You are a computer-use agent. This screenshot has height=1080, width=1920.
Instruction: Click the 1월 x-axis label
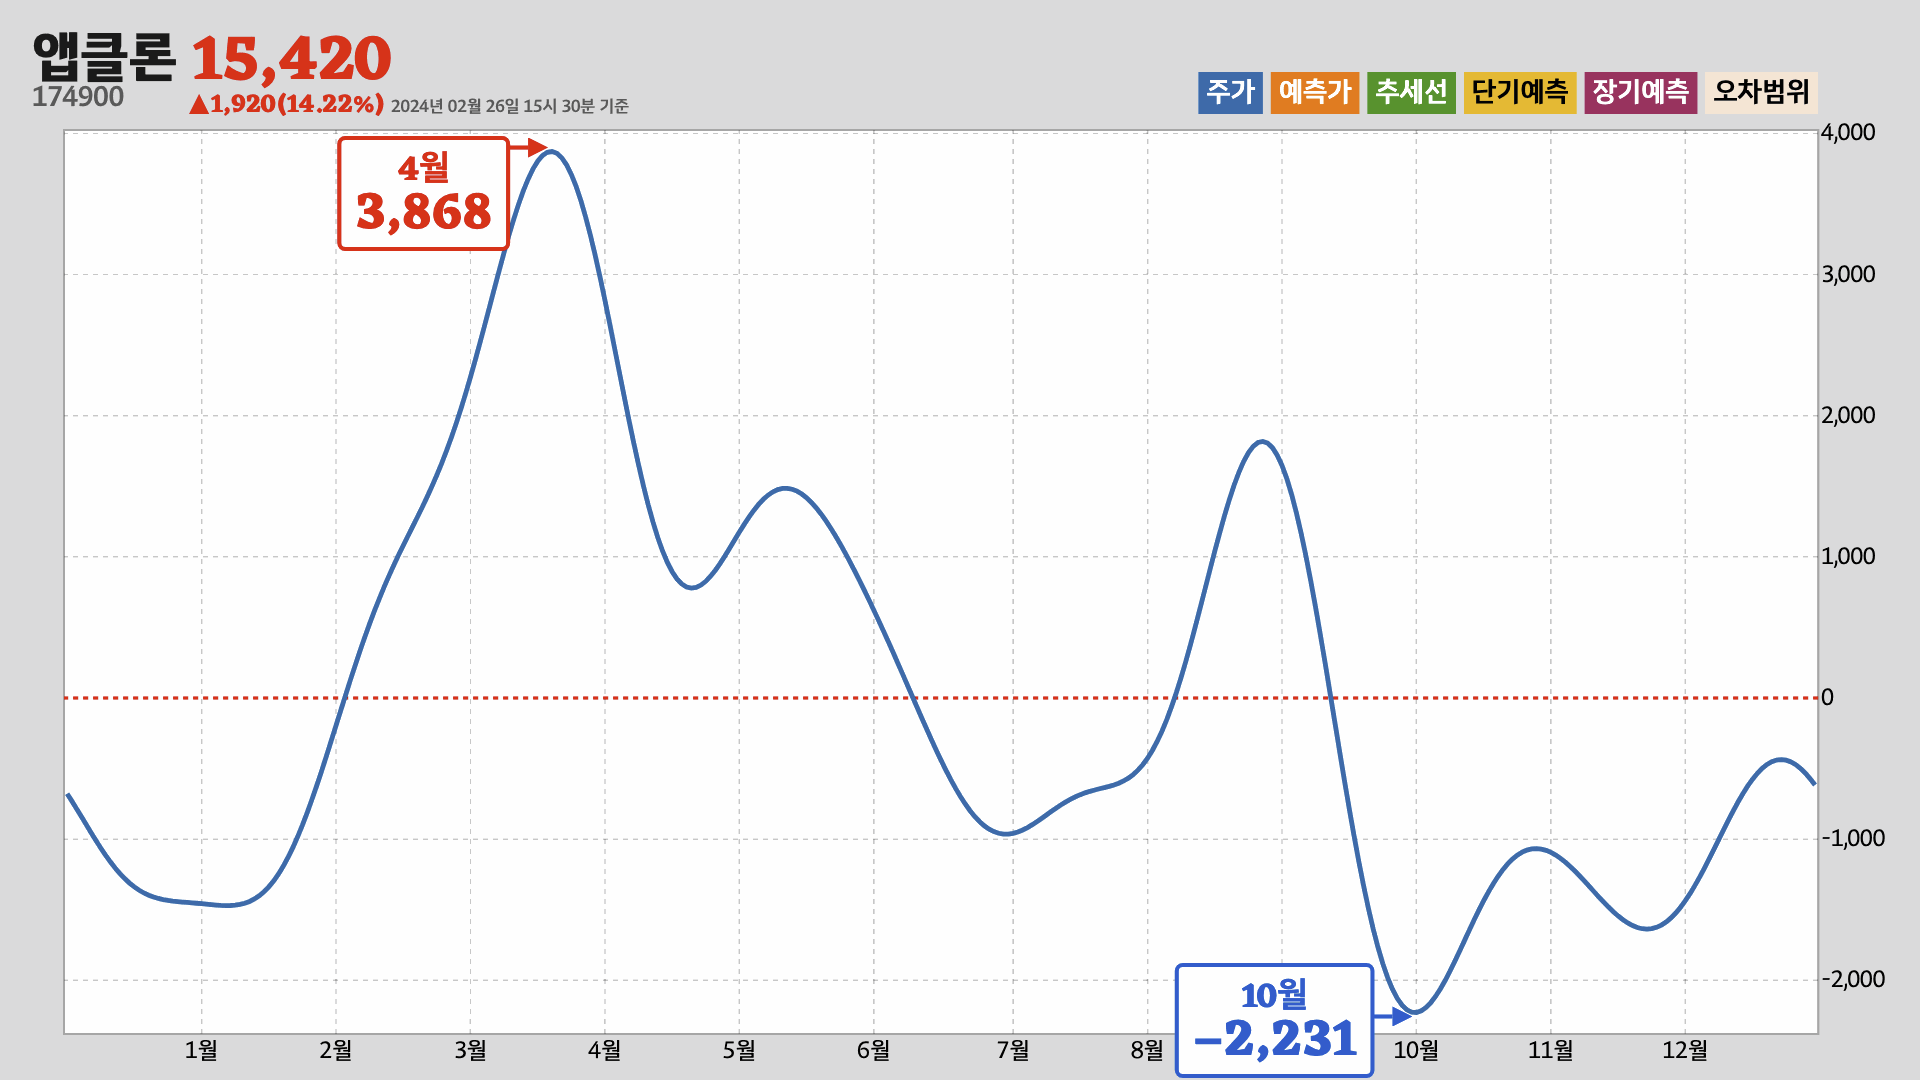point(201,1050)
